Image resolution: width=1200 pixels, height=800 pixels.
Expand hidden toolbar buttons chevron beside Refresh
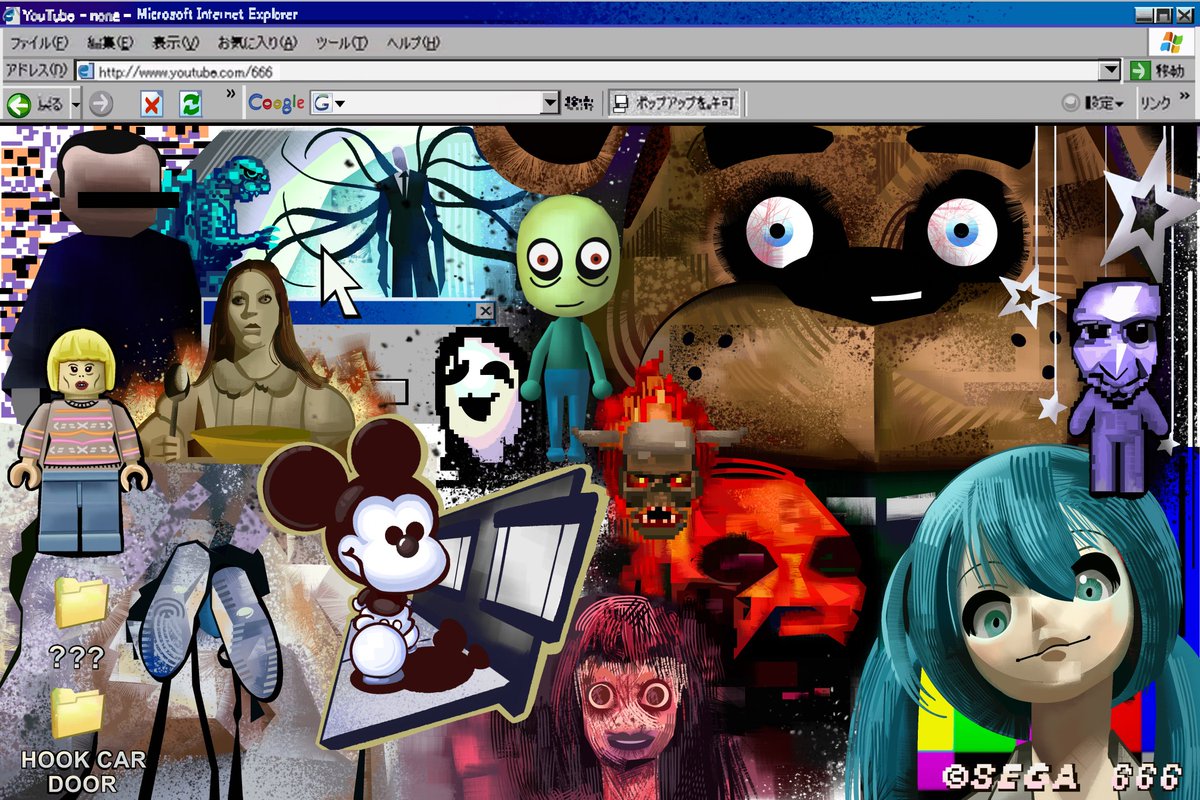coord(231,95)
